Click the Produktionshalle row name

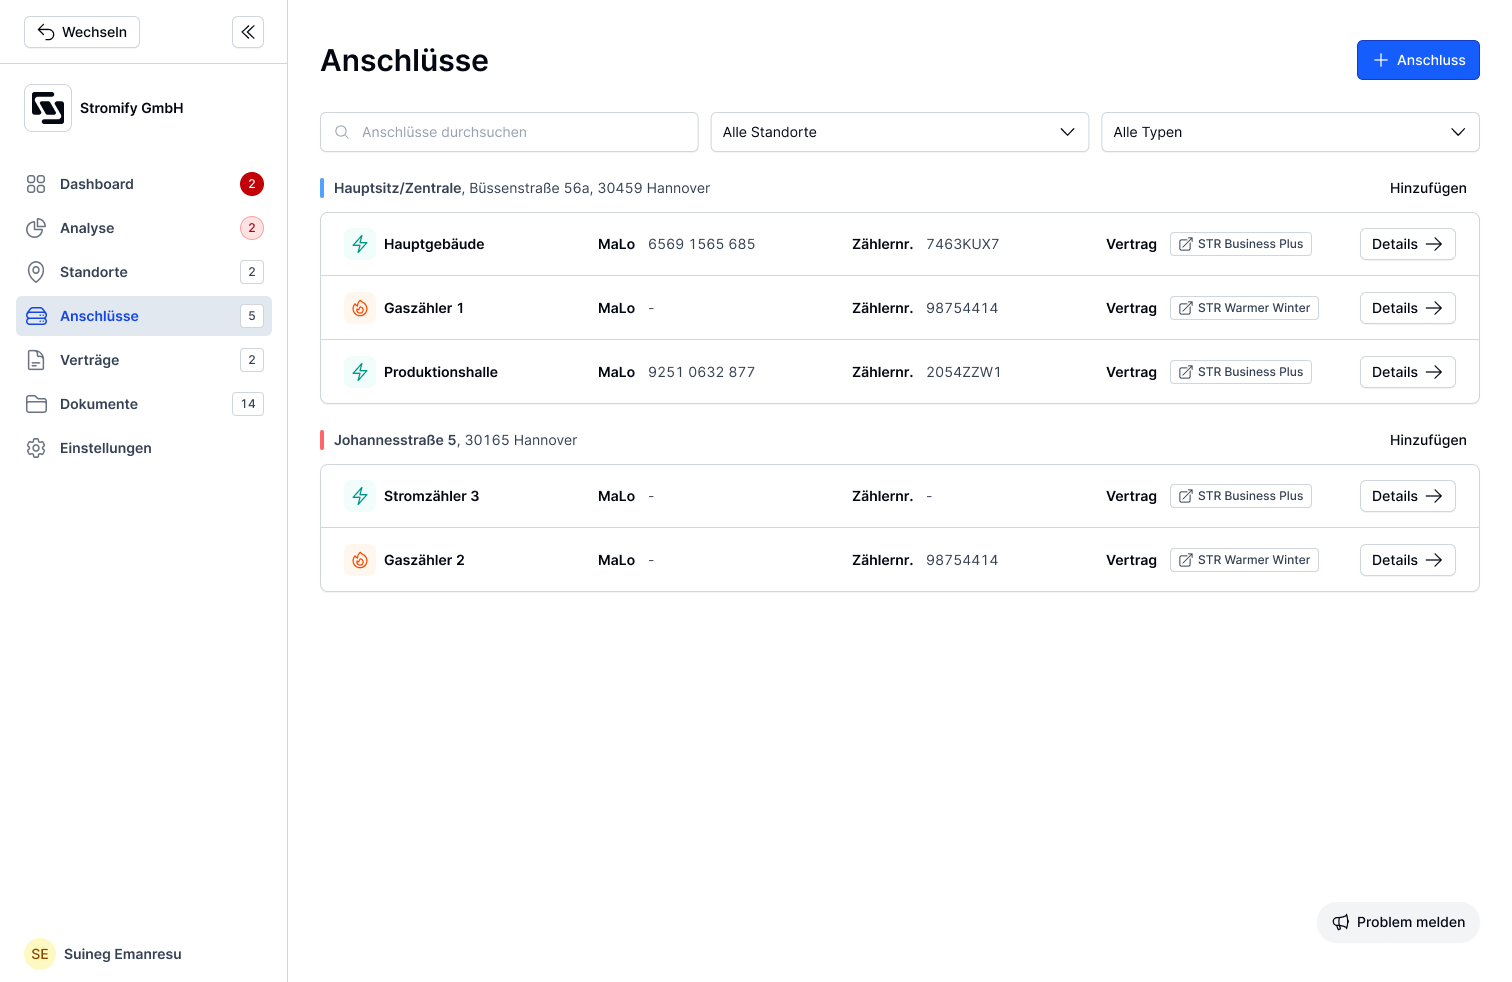(x=441, y=372)
